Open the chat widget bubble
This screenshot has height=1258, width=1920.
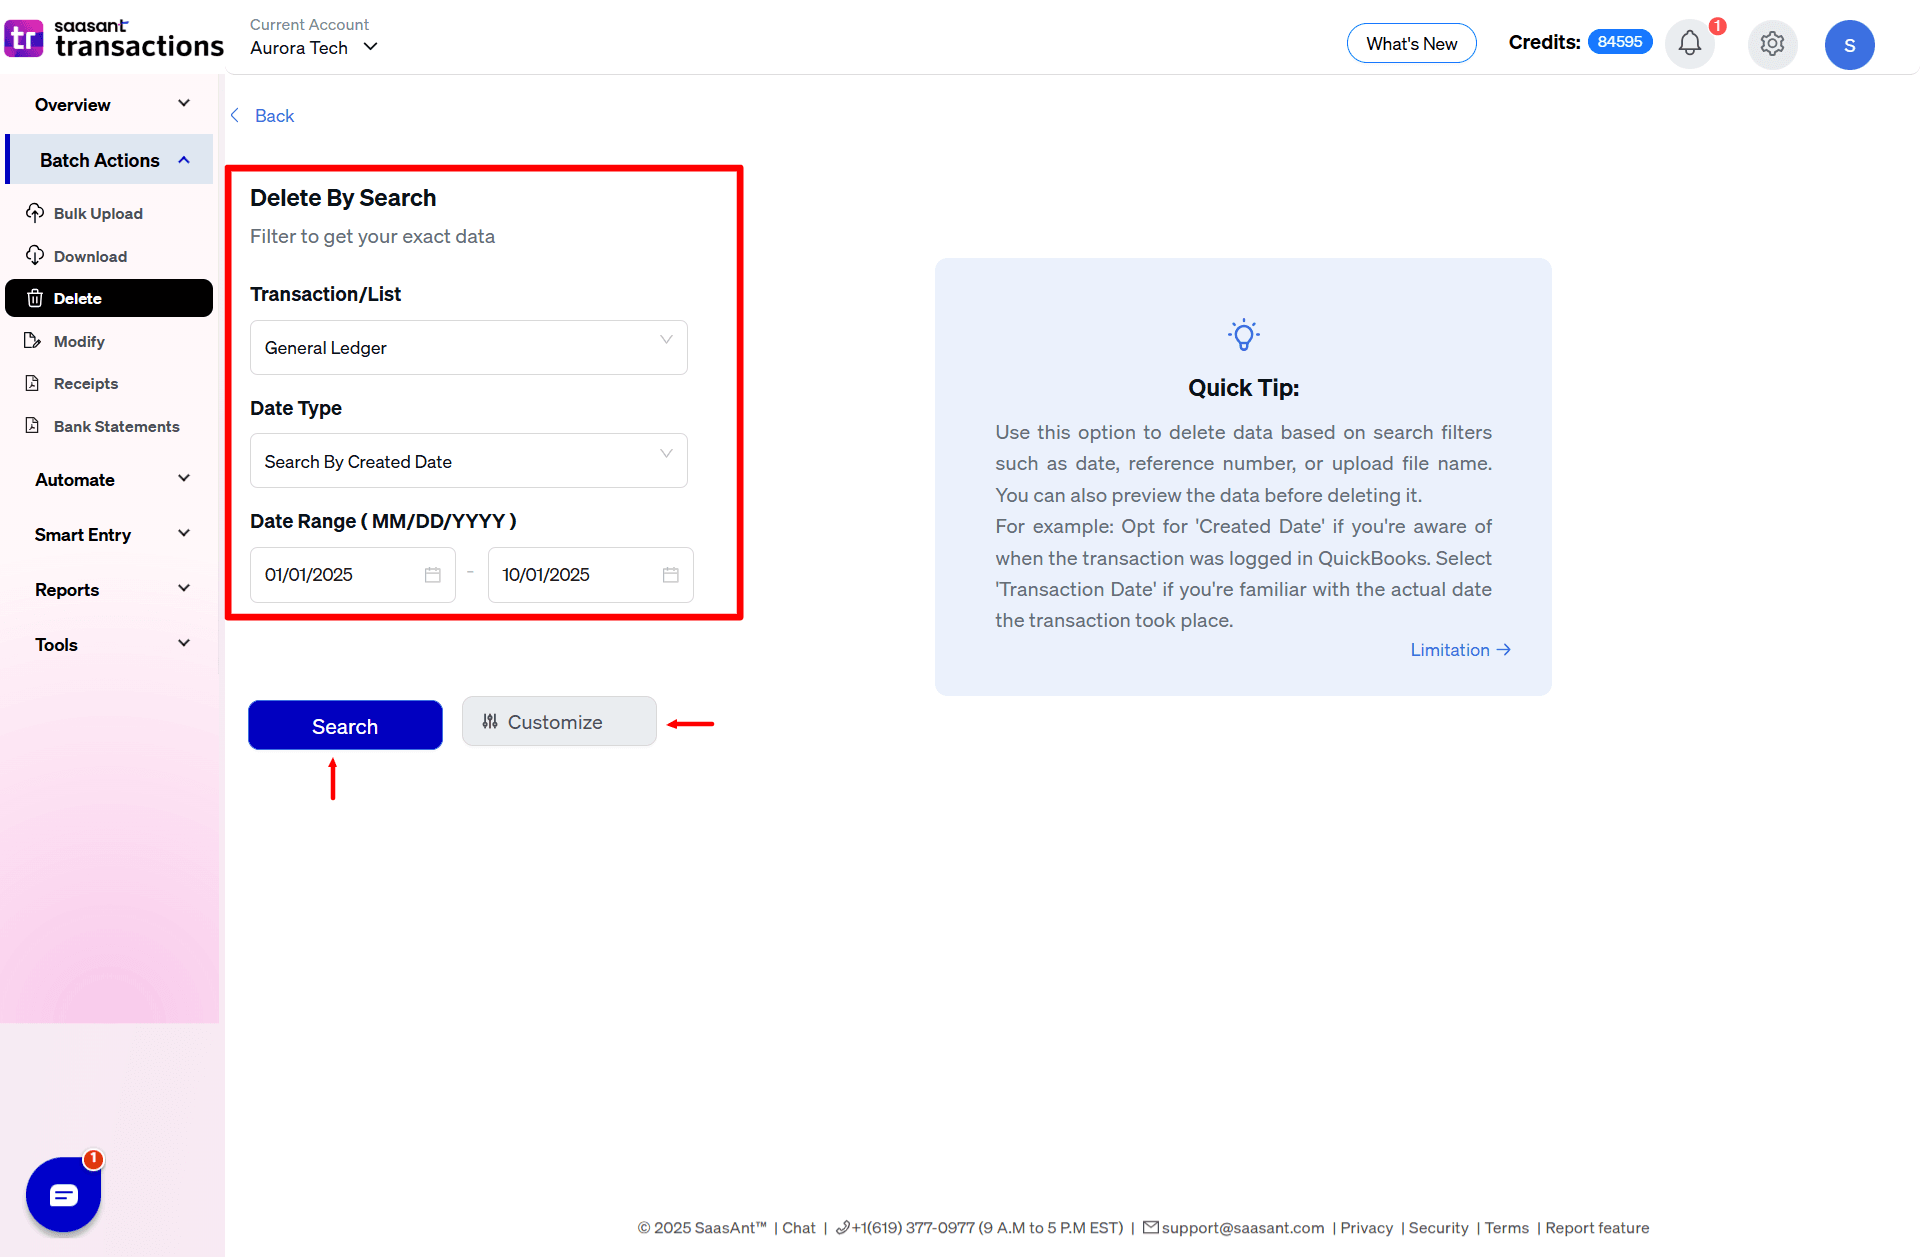pos(64,1194)
